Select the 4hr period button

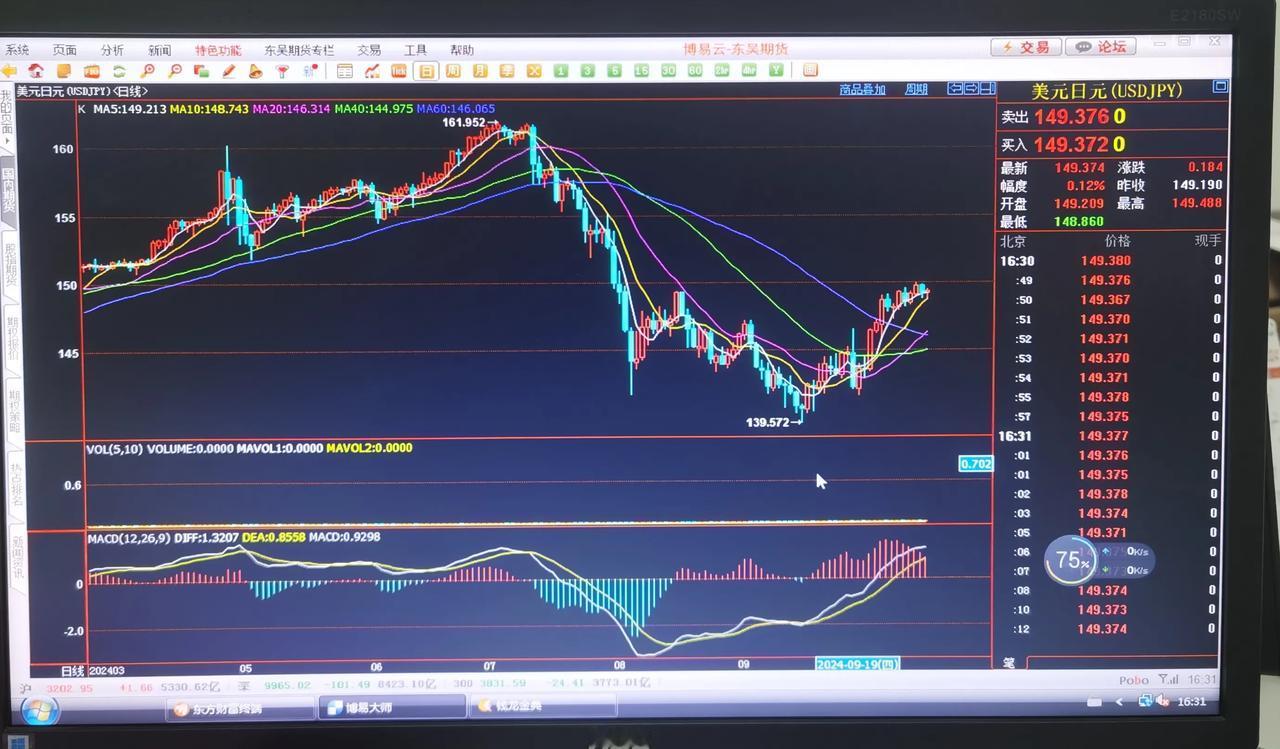[x=748, y=70]
